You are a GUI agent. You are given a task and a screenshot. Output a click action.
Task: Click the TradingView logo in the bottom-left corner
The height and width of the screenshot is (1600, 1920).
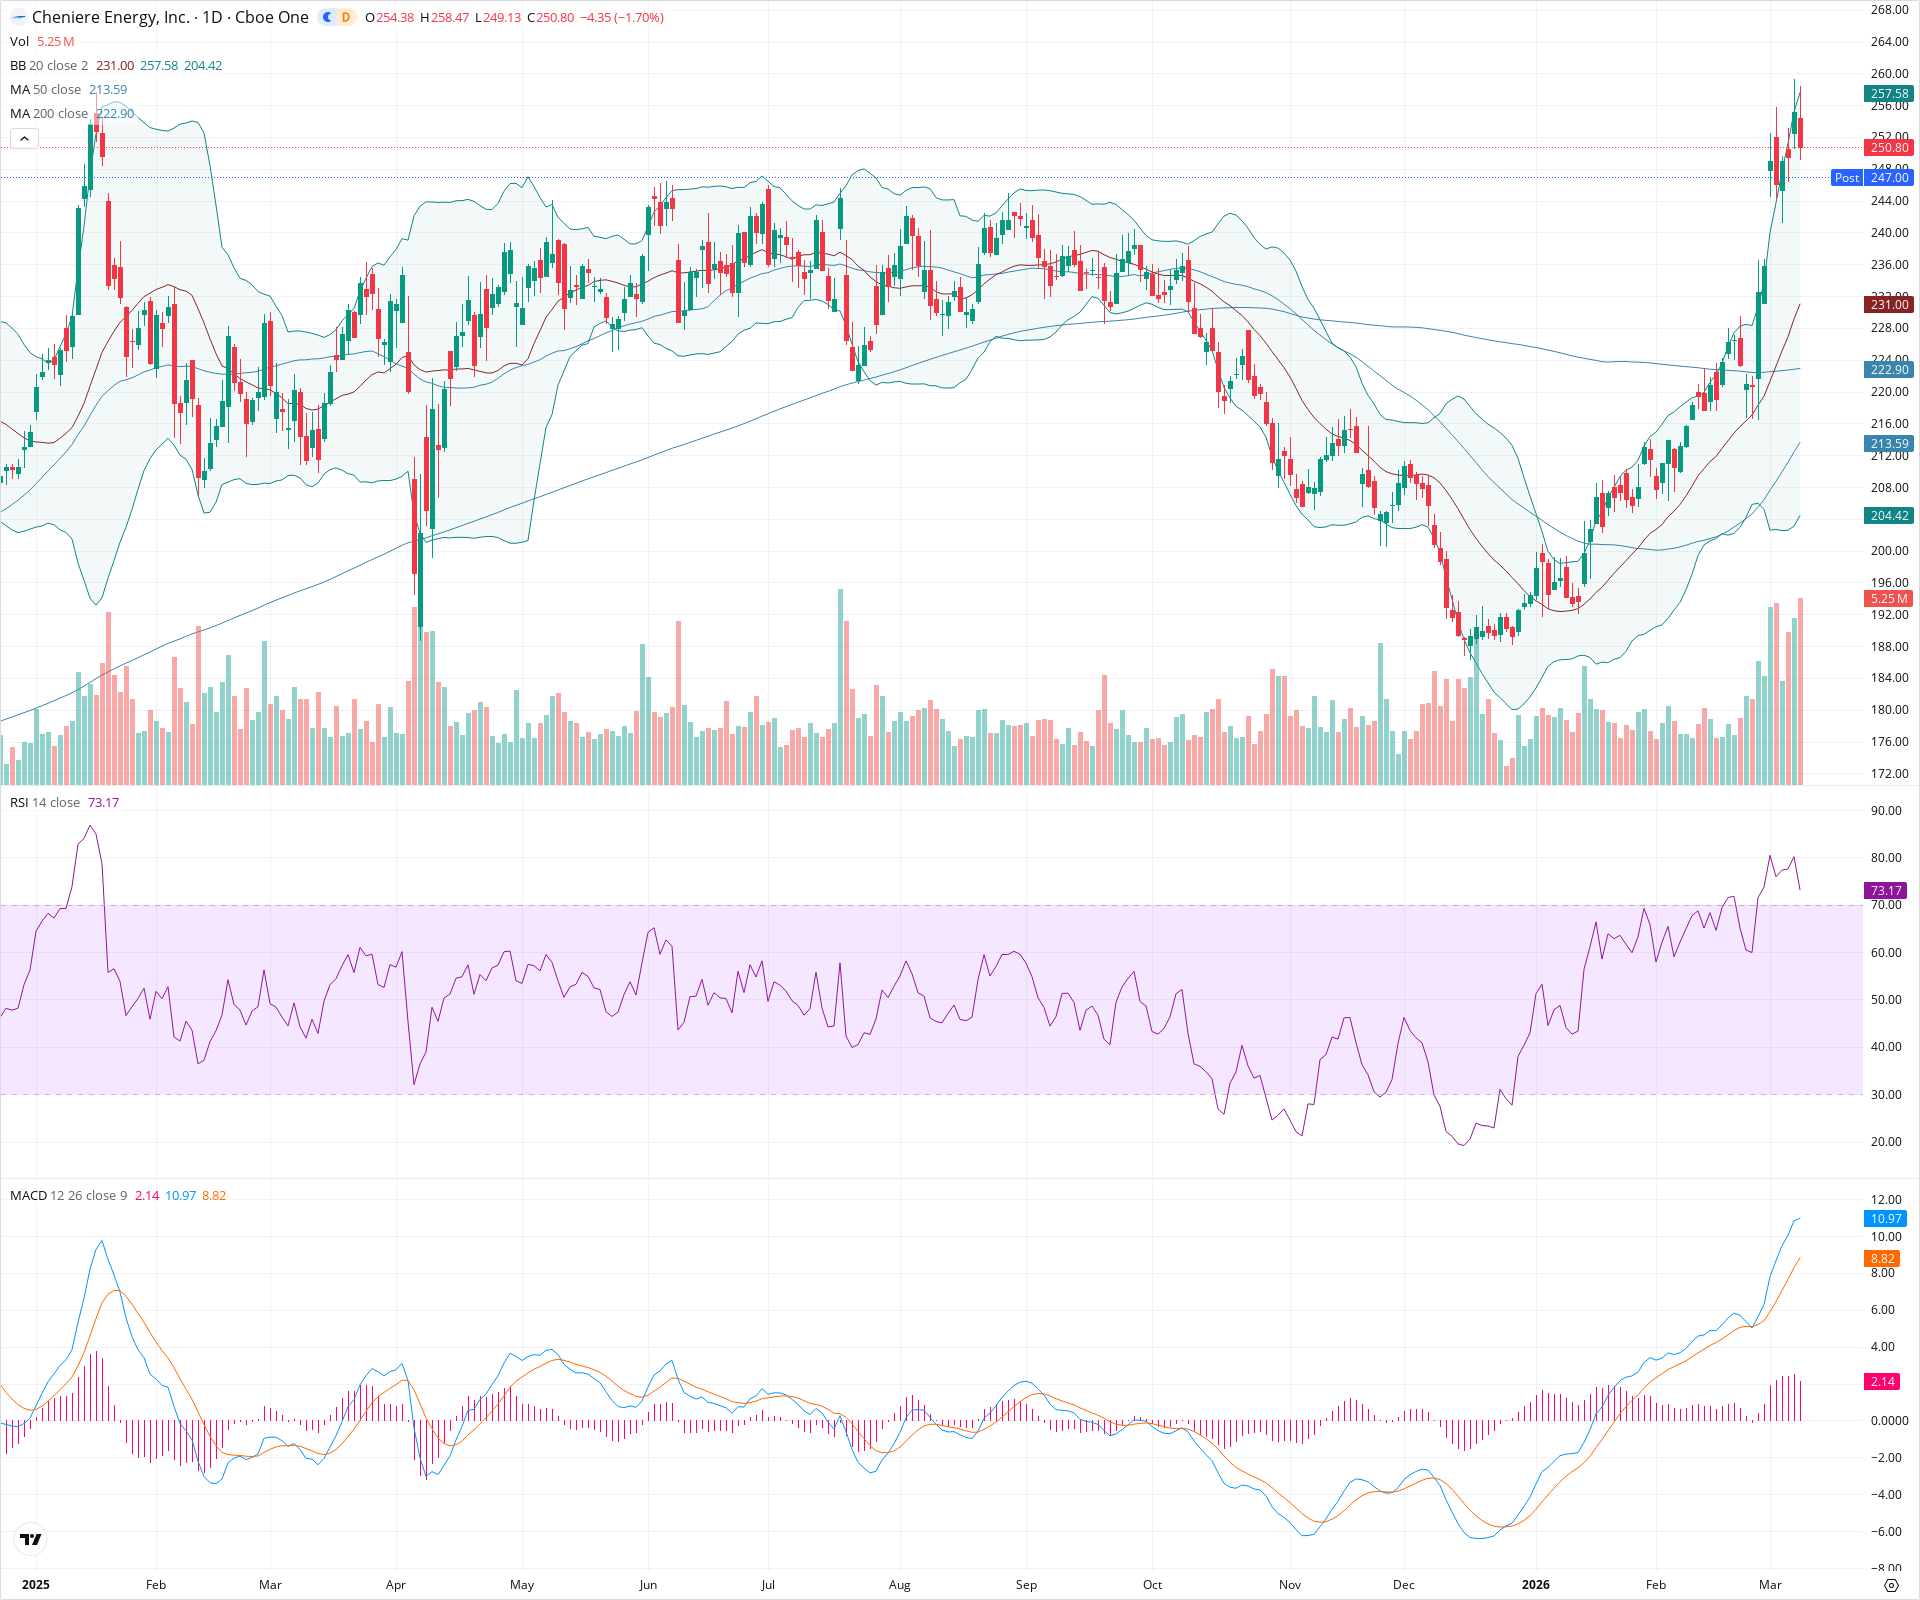[x=30, y=1541]
